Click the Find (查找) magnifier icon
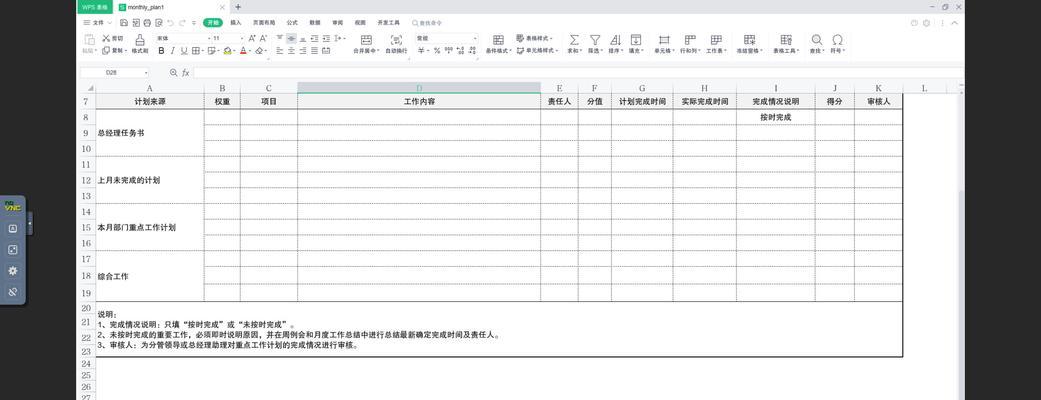The height and width of the screenshot is (400, 1041). (817, 40)
